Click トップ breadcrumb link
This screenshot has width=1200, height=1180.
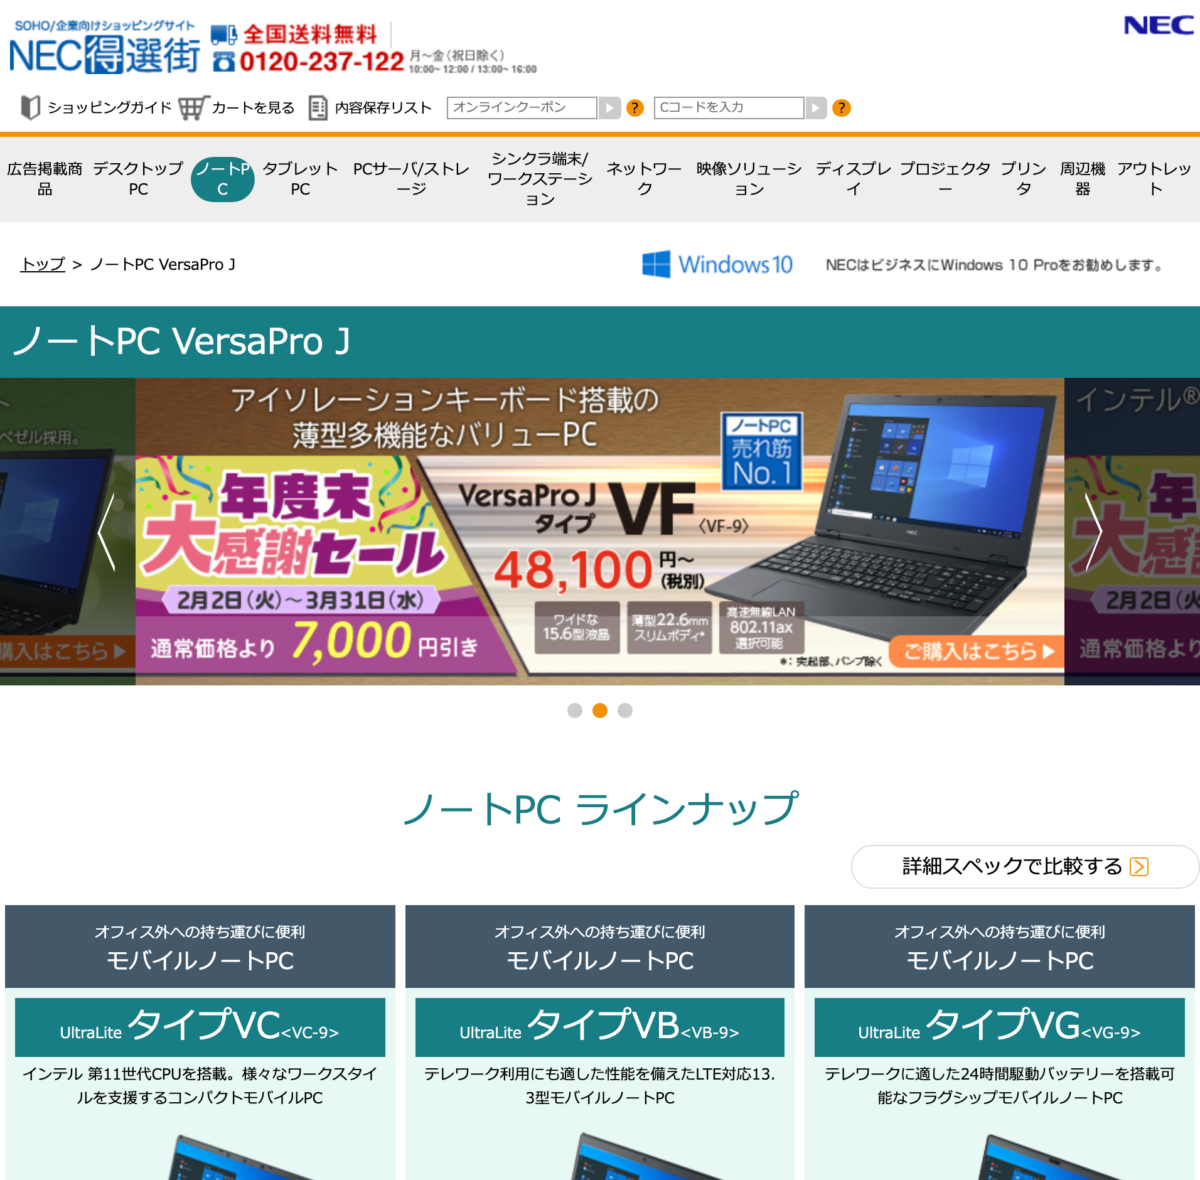[x=43, y=264]
